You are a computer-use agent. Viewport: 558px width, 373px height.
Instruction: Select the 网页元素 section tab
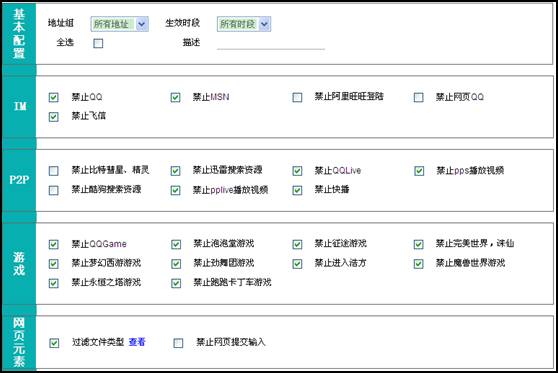(19, 342)
